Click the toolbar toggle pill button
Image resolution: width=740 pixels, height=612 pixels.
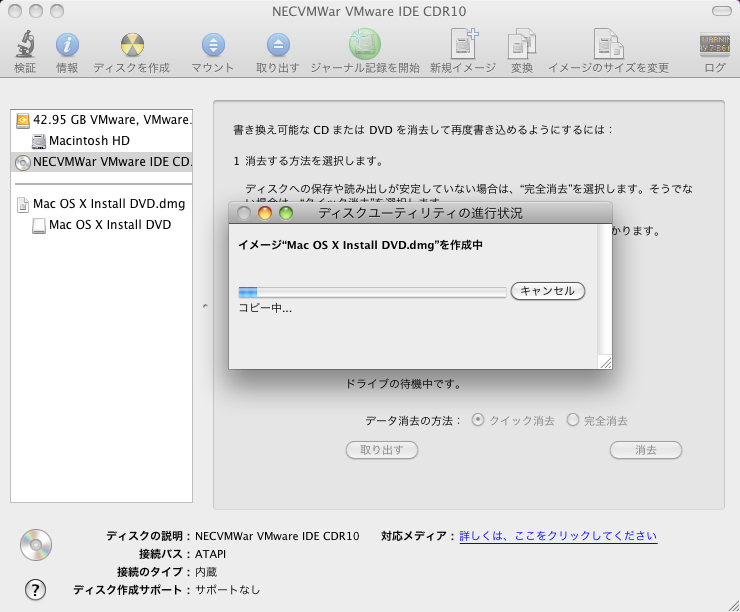pos(722,11)
